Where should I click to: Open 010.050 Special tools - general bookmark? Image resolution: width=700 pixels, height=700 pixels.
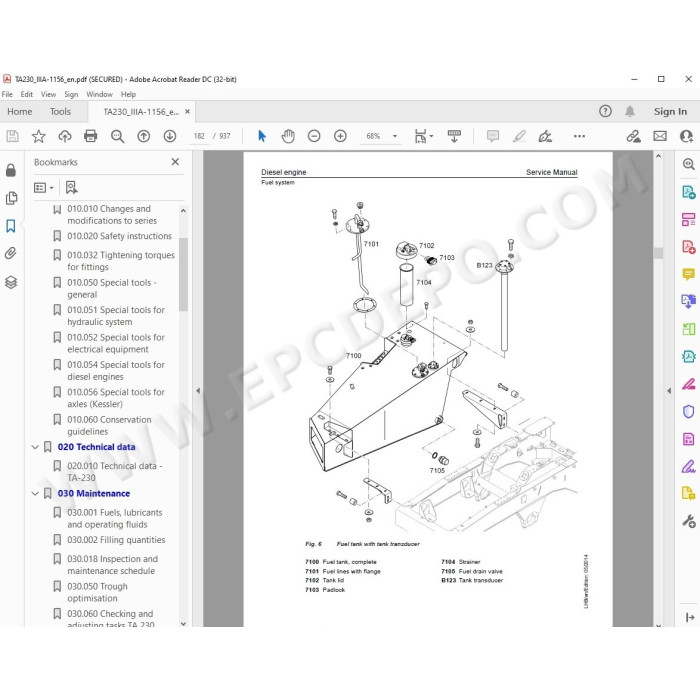pos(112,288)
